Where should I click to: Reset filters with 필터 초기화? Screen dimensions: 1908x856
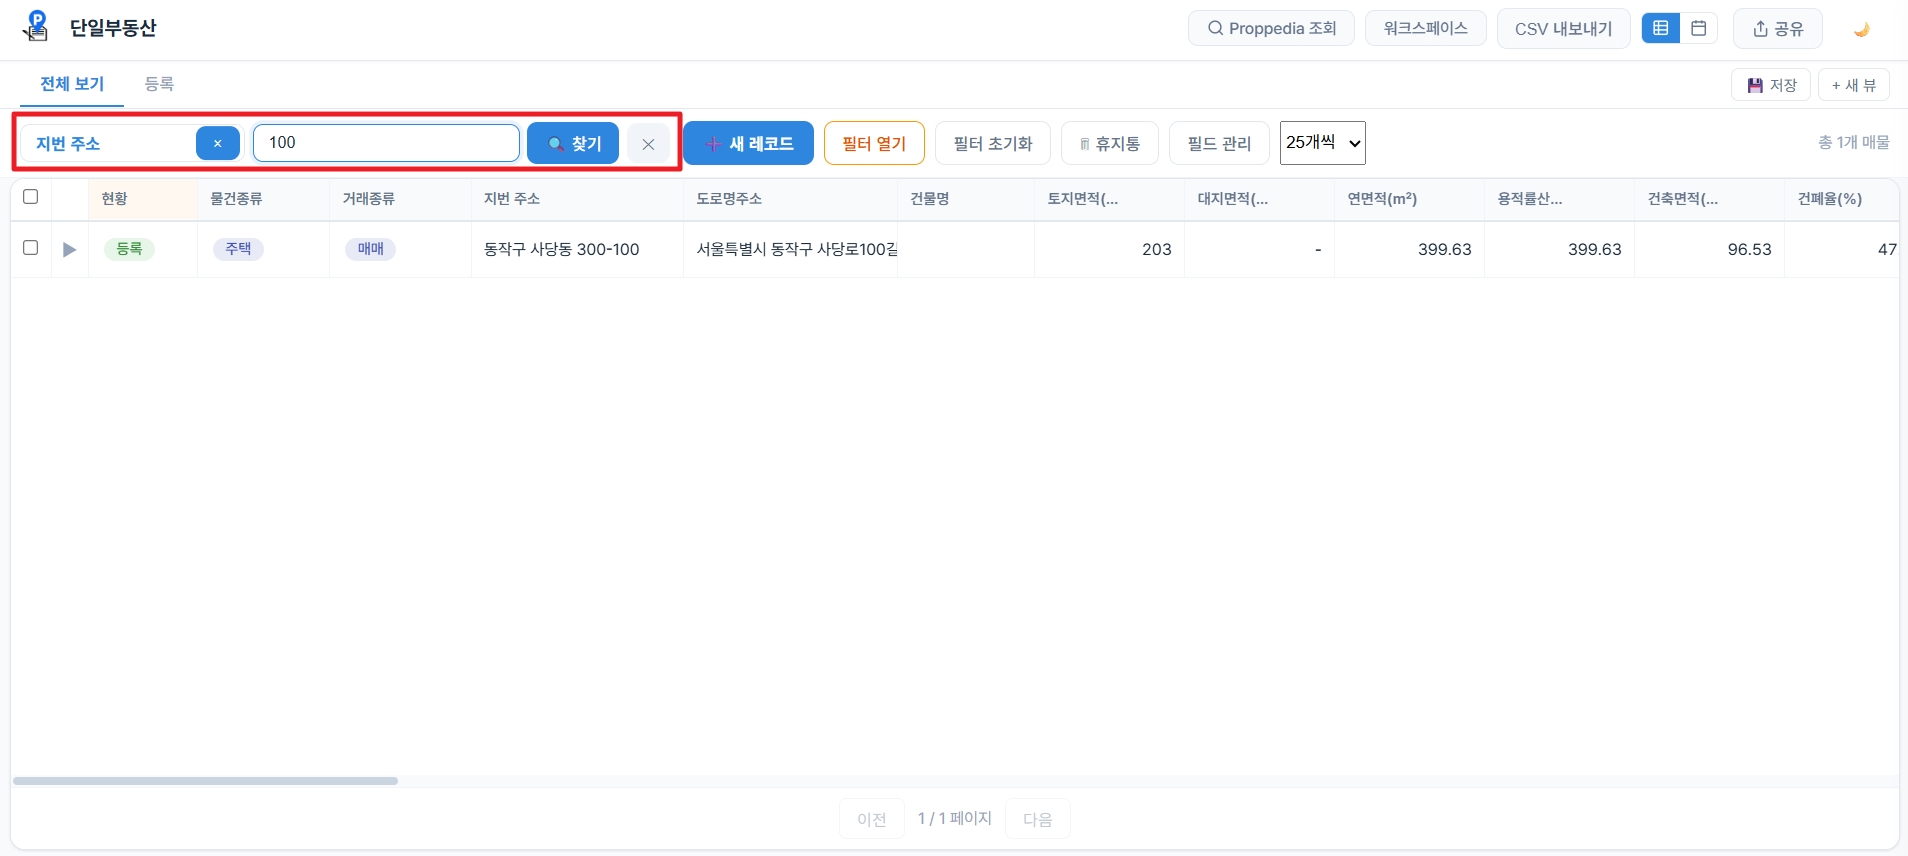tap(992, 143)
